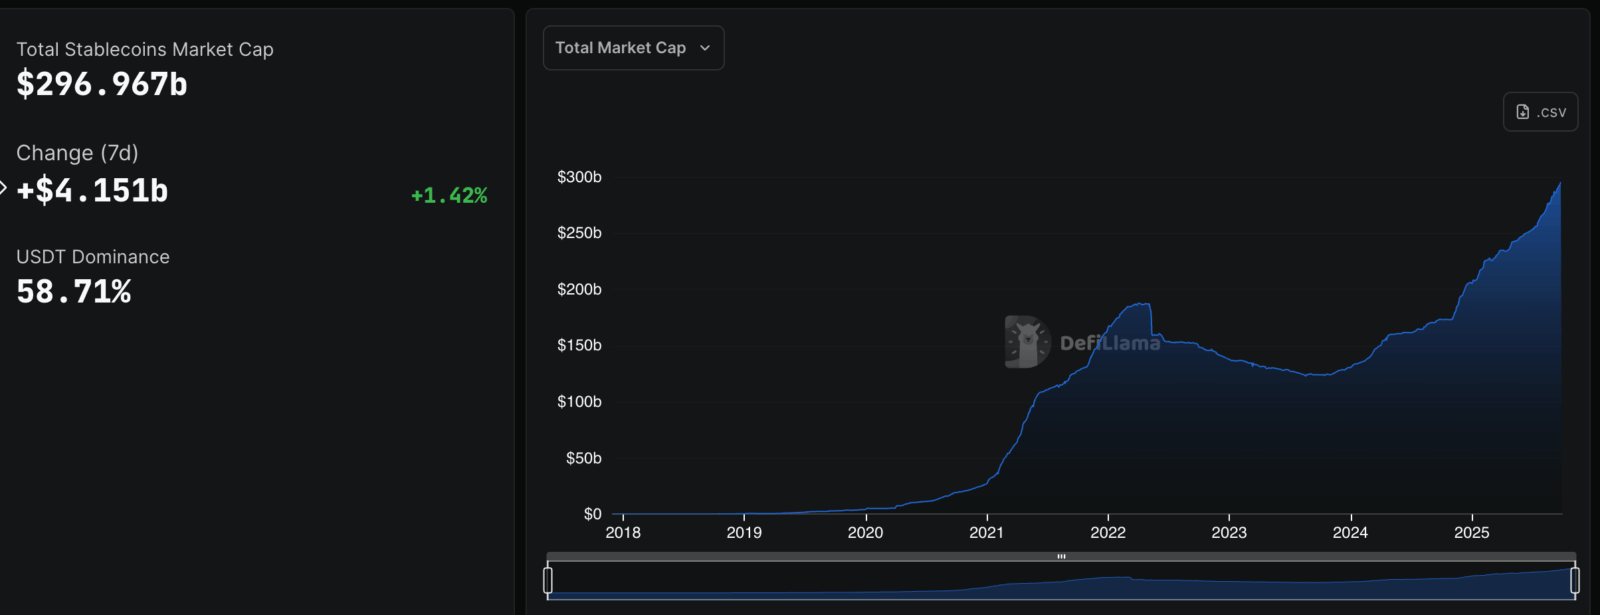Click the +$4.151b seven-day change value
Viewport: 1600px width, 615px height.
pyautogui.click(x=92, y=191)
